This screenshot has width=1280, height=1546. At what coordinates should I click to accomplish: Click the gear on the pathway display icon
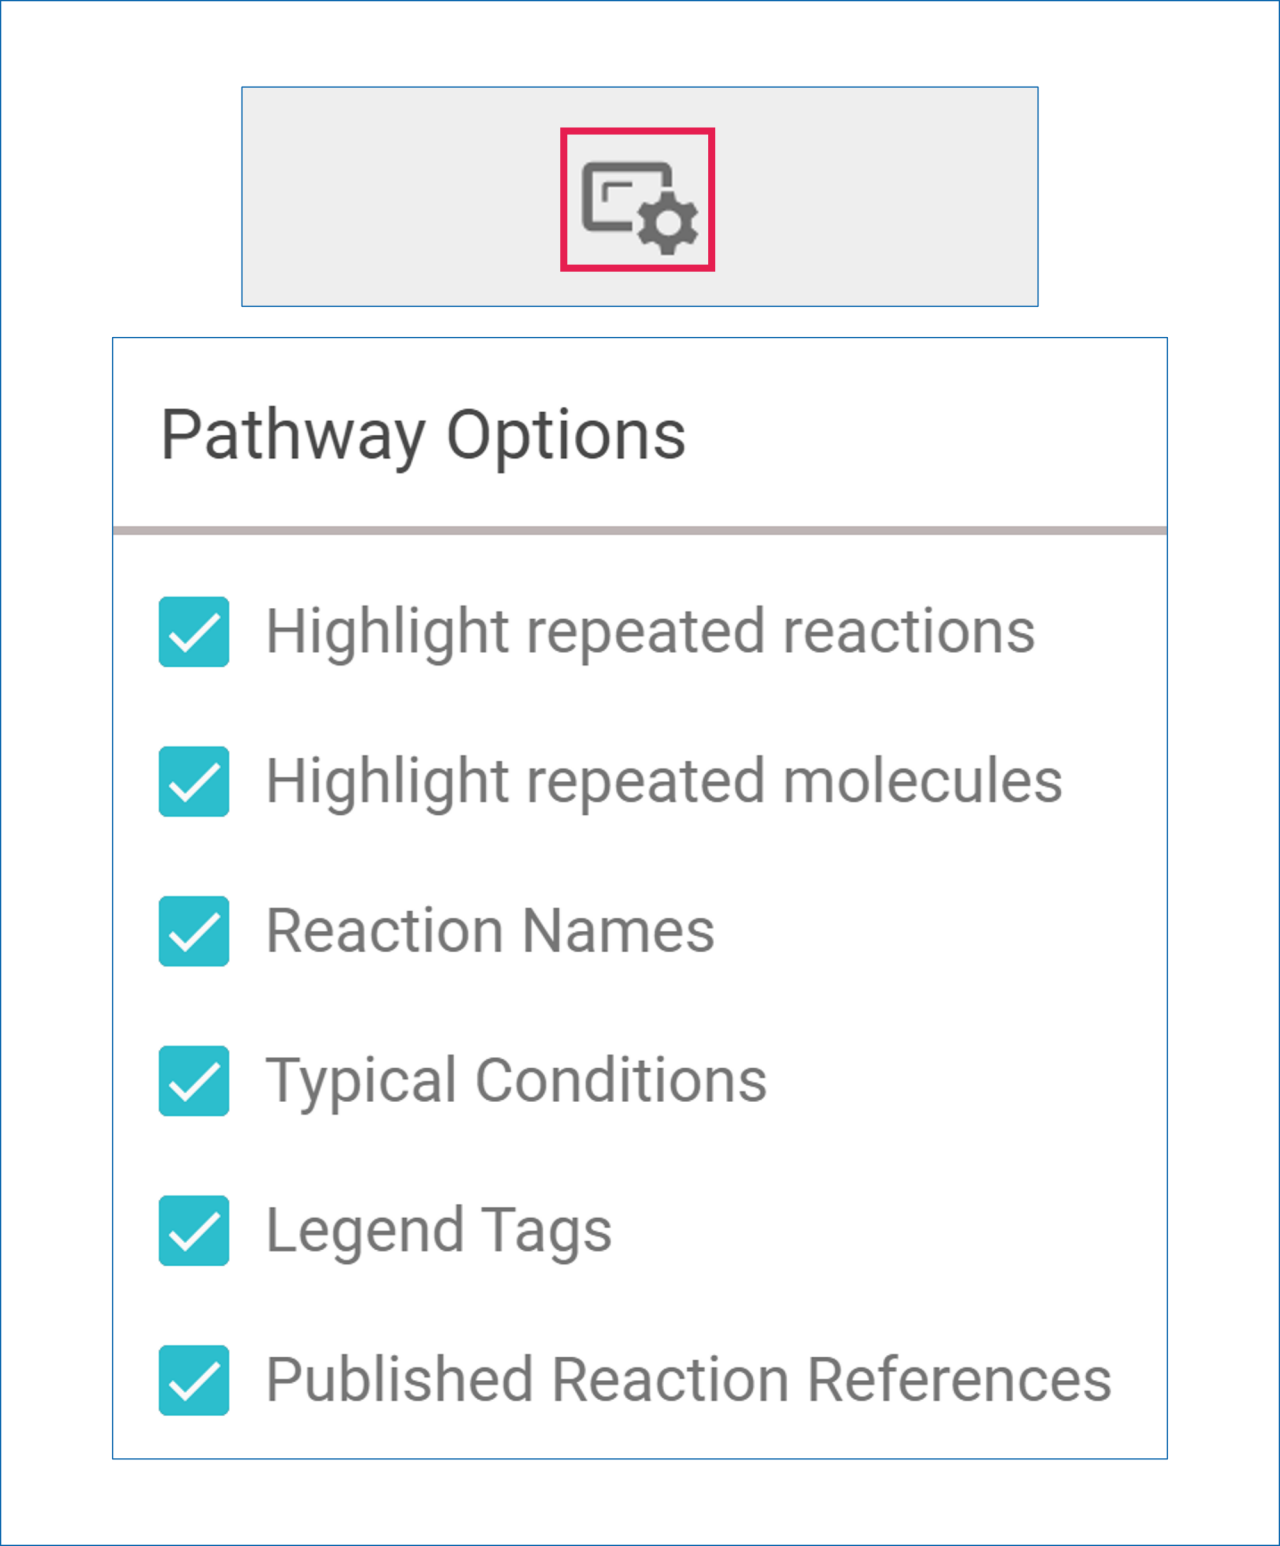tap(667, 224)
